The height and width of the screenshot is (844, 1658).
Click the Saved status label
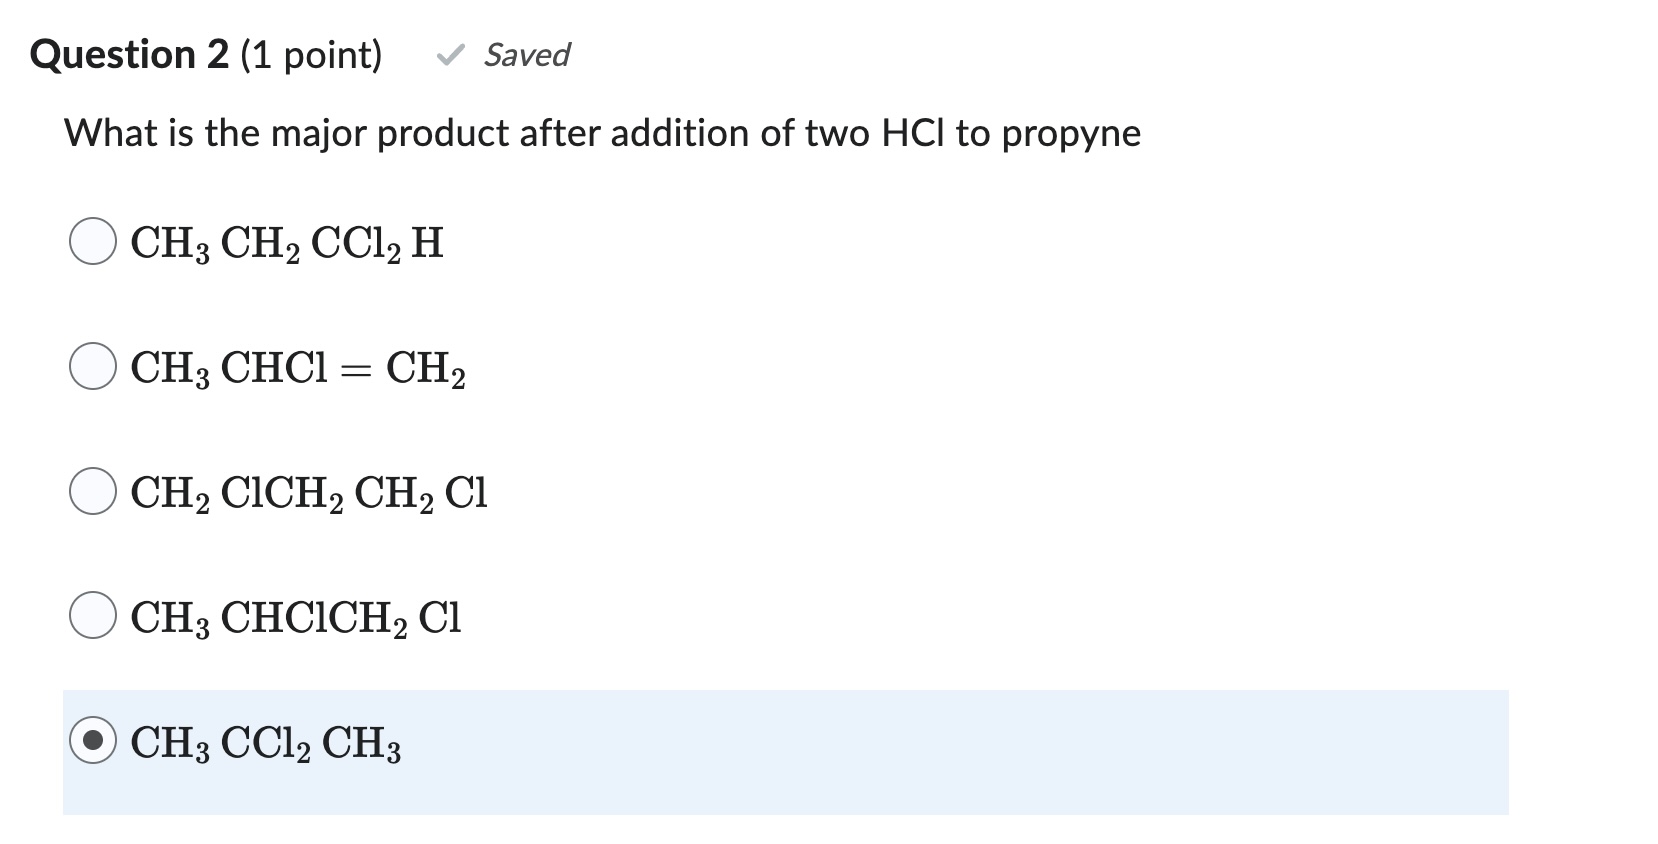[x=525, y=56]
